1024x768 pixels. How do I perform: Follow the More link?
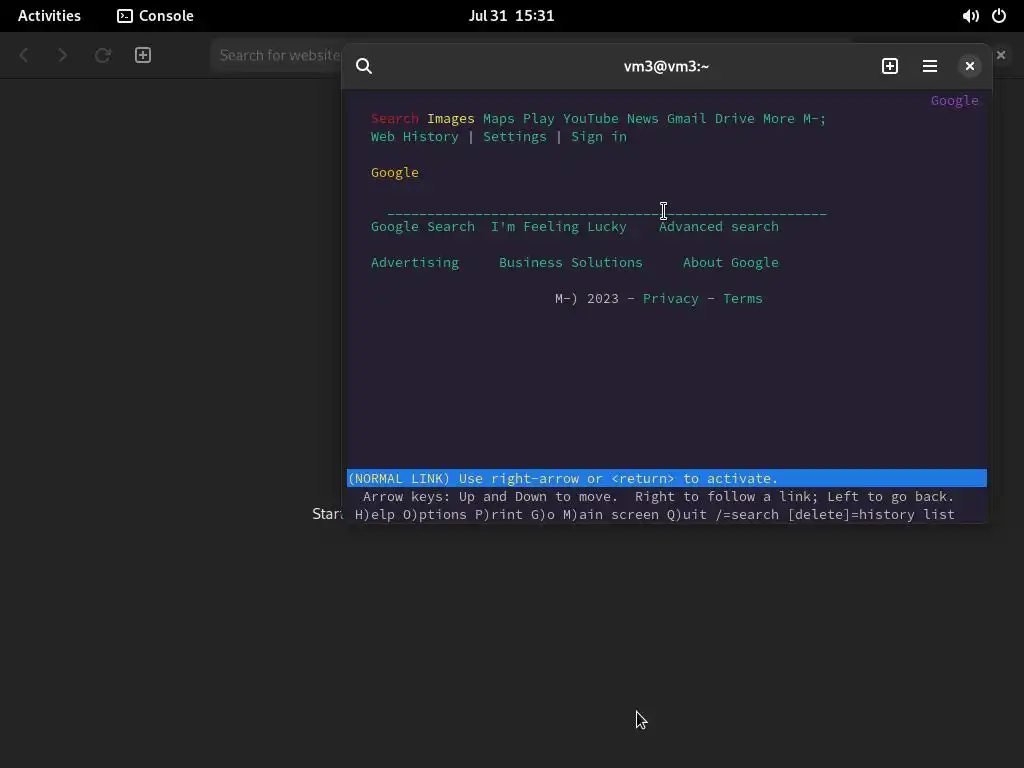pyautogui.click(x=778, y=119)
